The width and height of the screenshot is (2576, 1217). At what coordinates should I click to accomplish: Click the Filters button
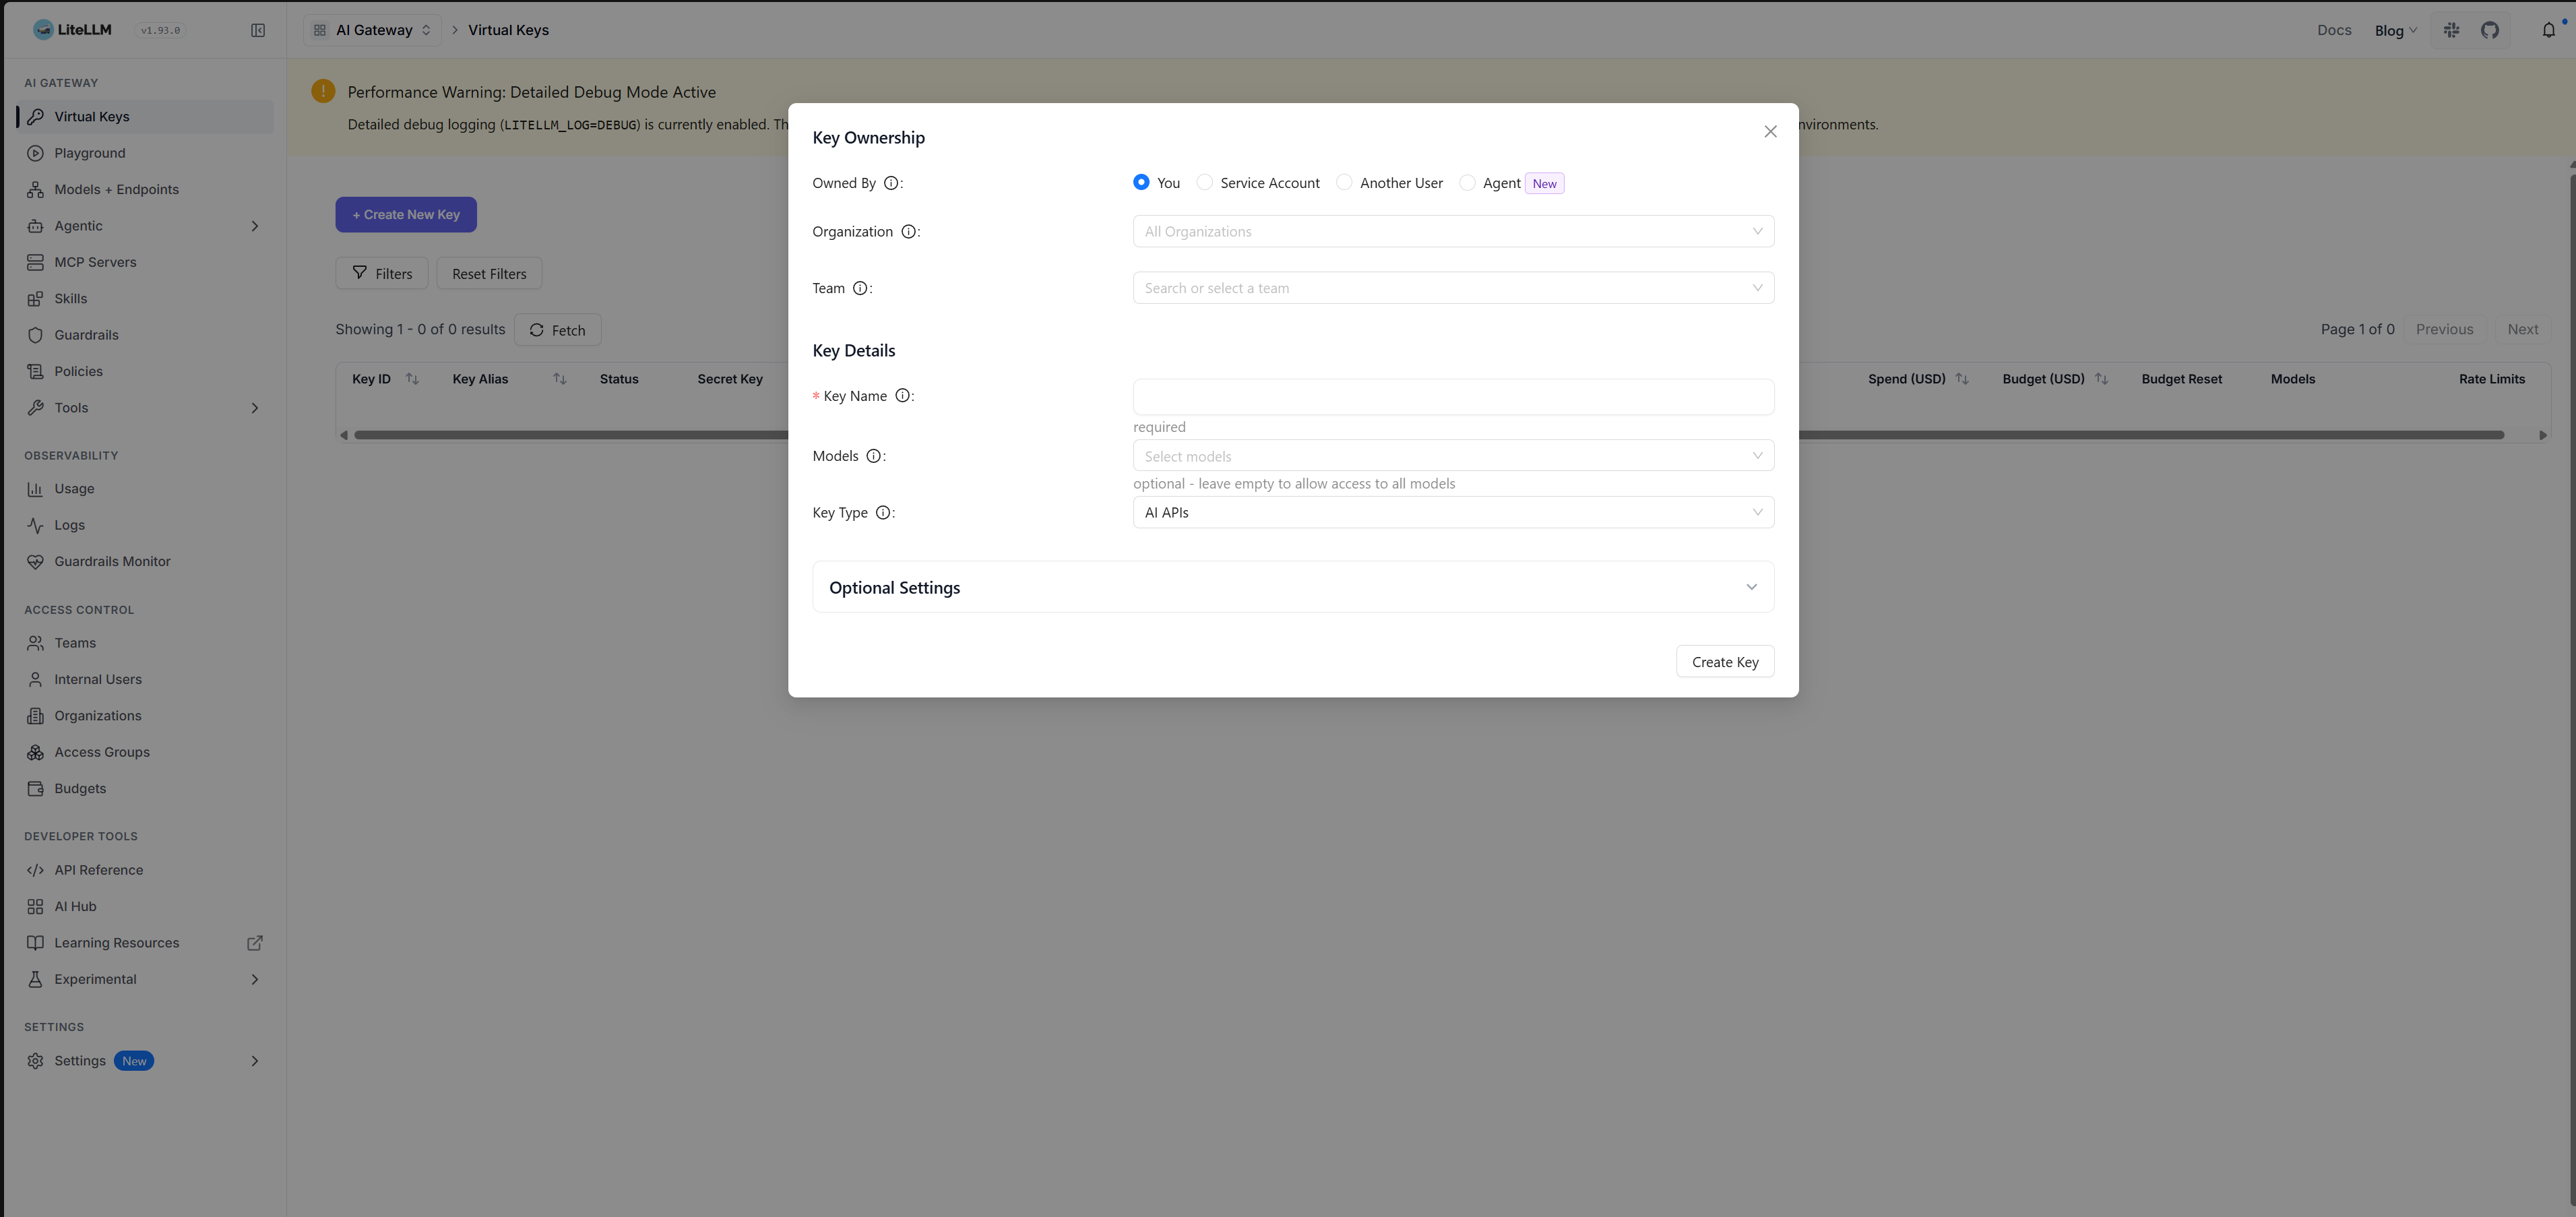pyautogui.click(x=382, y=273)
